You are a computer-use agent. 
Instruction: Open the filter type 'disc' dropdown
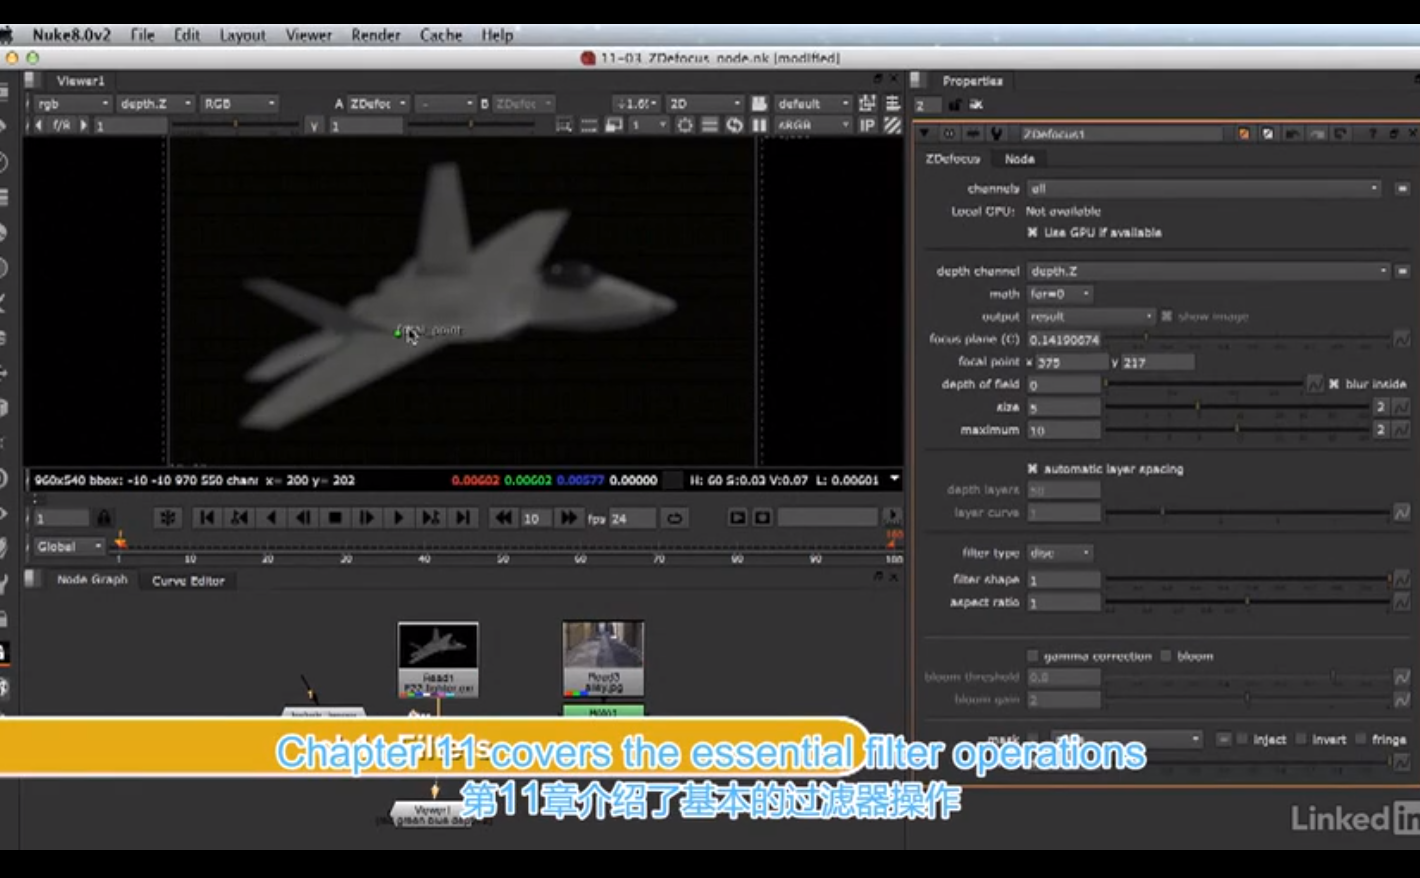pos(1060,553)
